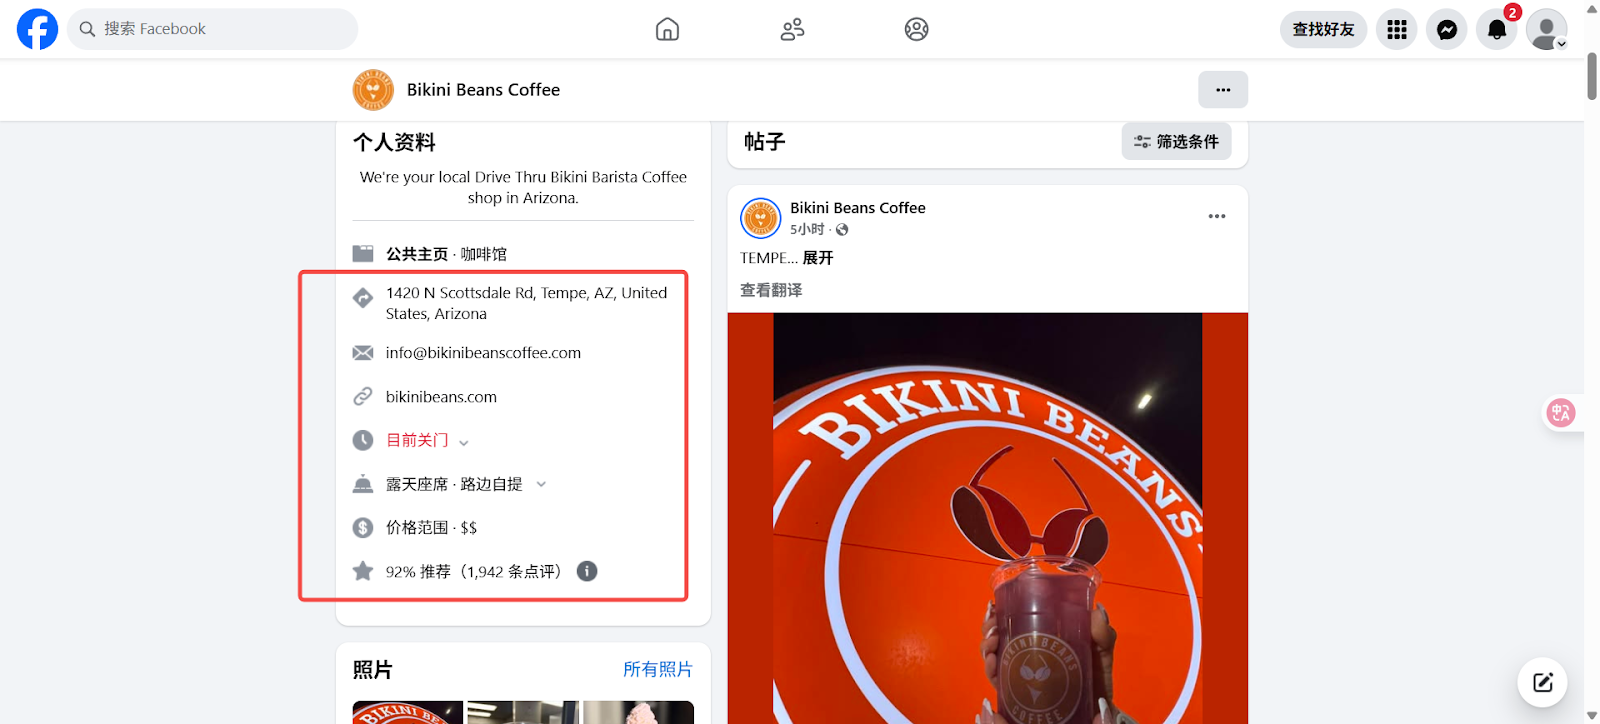Click info@bikinibeanscoffee.com email link

point(483,353)
